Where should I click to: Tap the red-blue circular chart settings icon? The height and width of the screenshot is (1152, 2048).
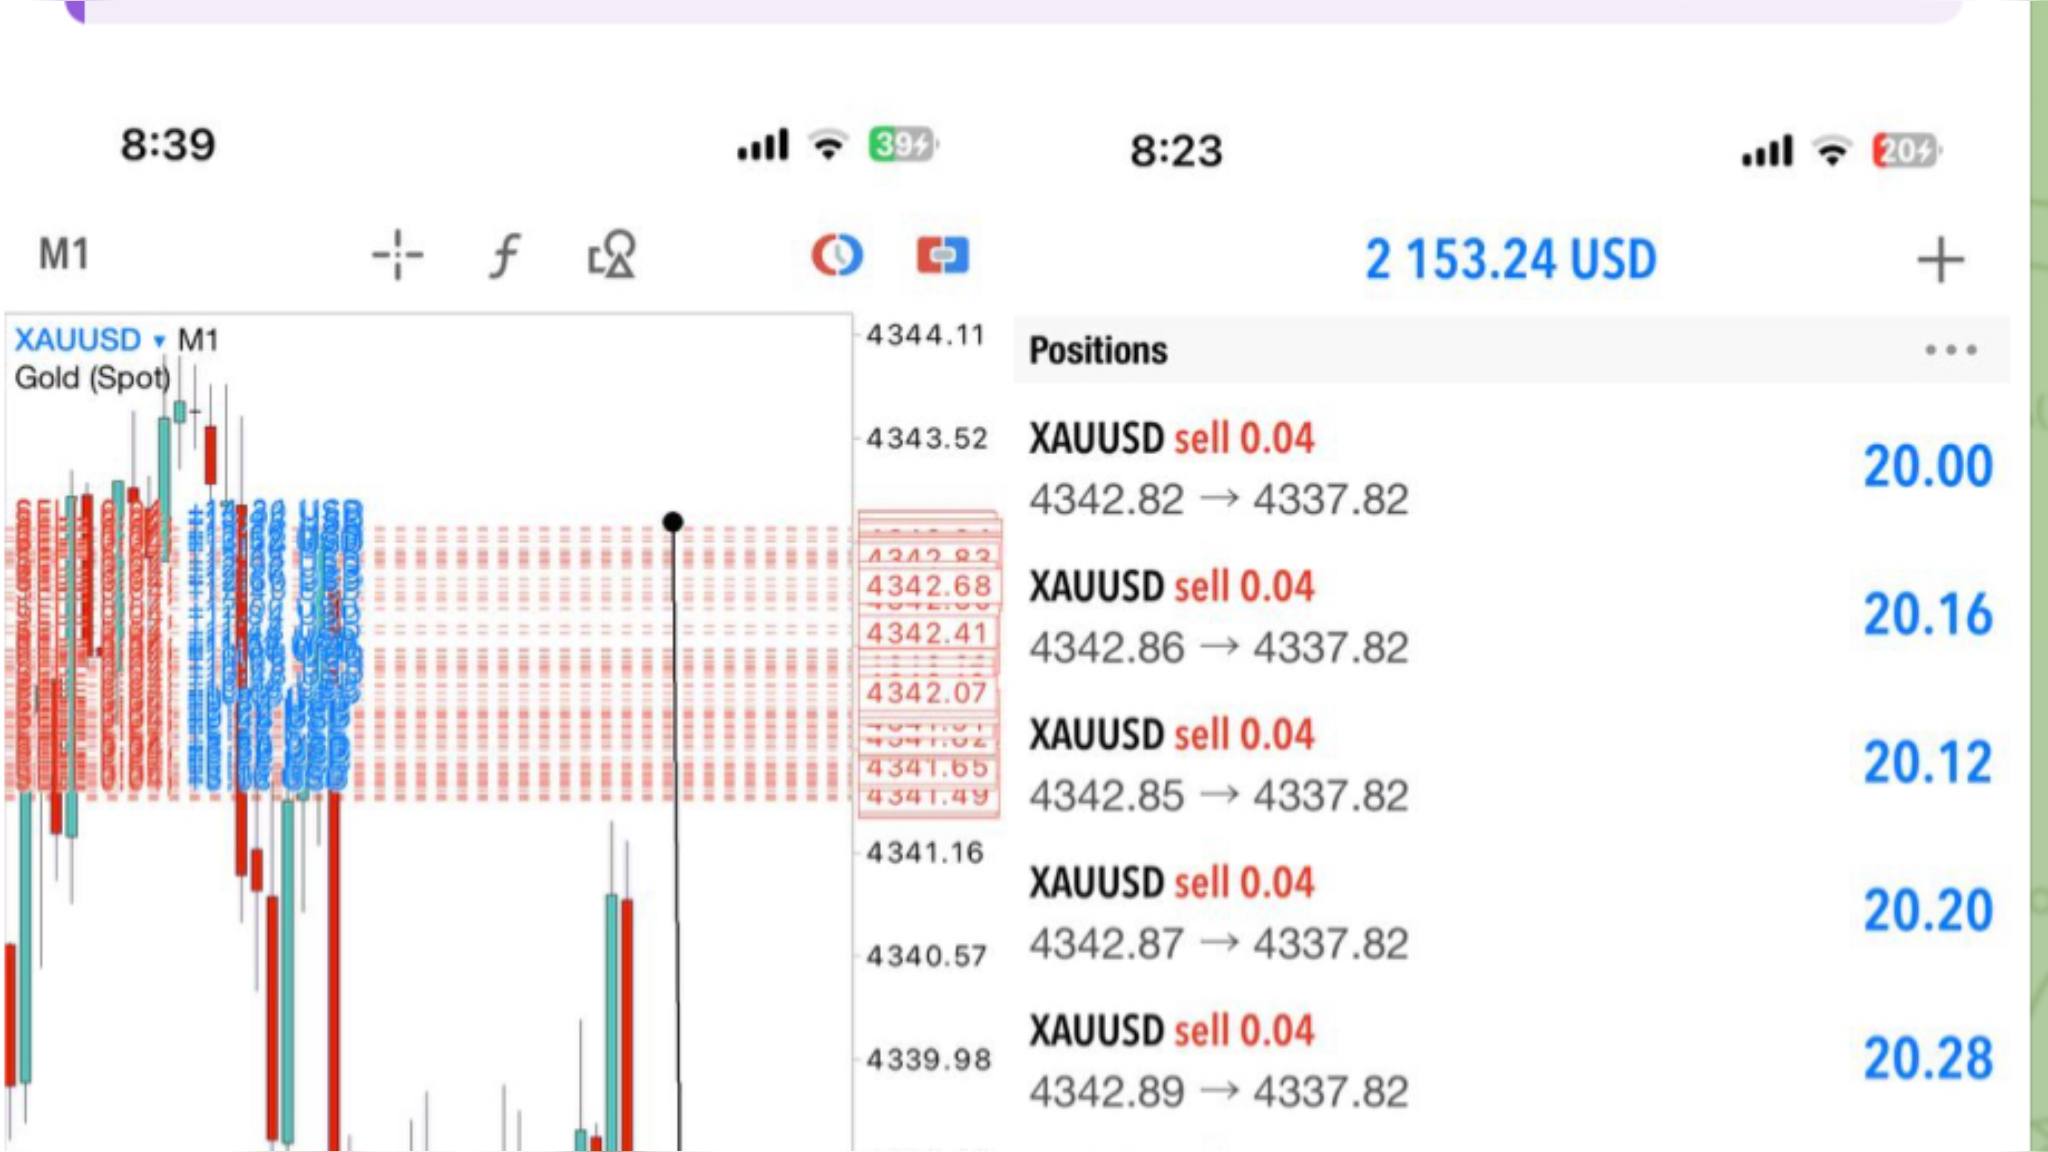click(x=837, y=255)
